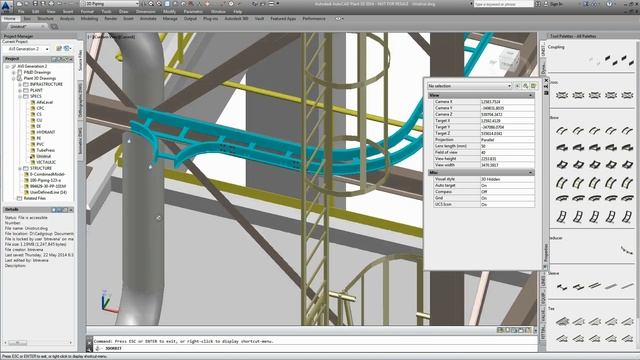Viewport: 640px width, 360px height.
Task: Click the last Coupling item in tool palette
Action: pyautogui.click(x=628, y=61)
